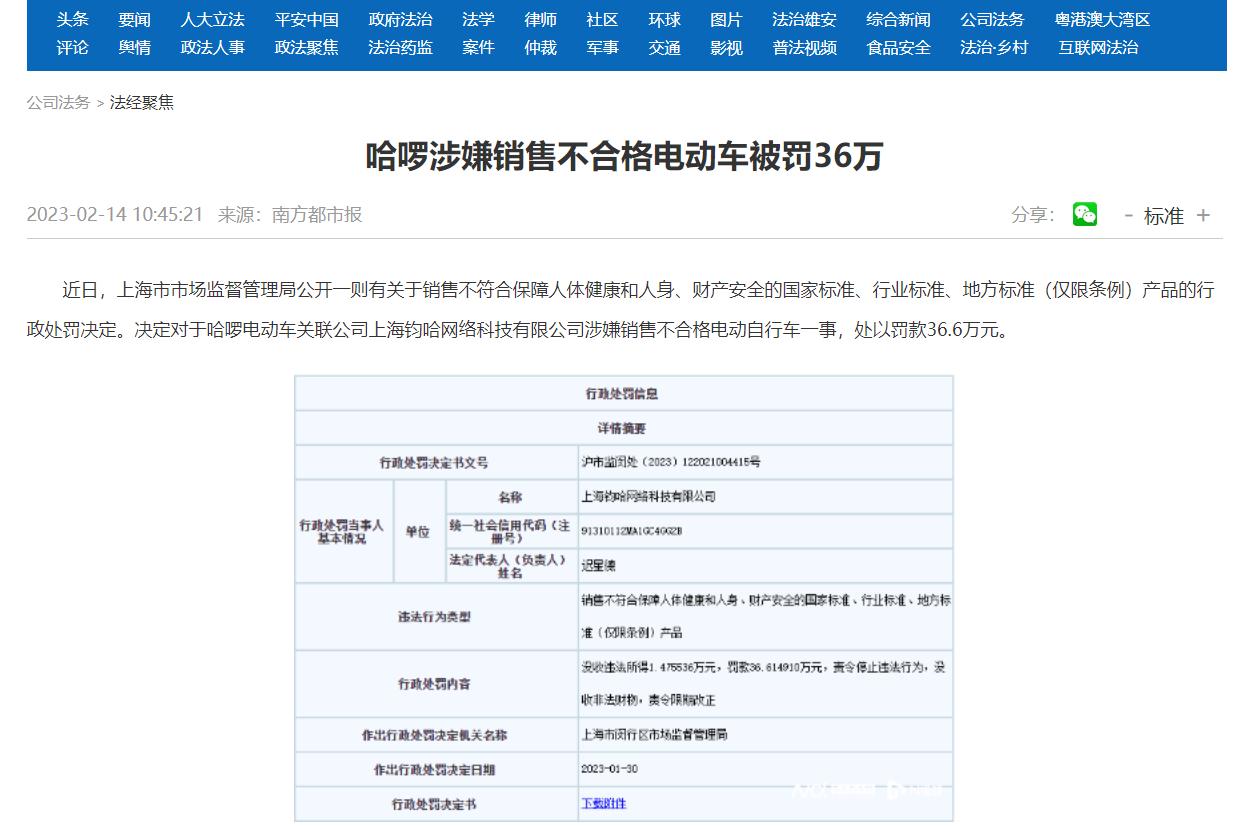View the 图片 picture channel
The height and width of the screenshot is (826, 1253).
(x=725, y=18)
